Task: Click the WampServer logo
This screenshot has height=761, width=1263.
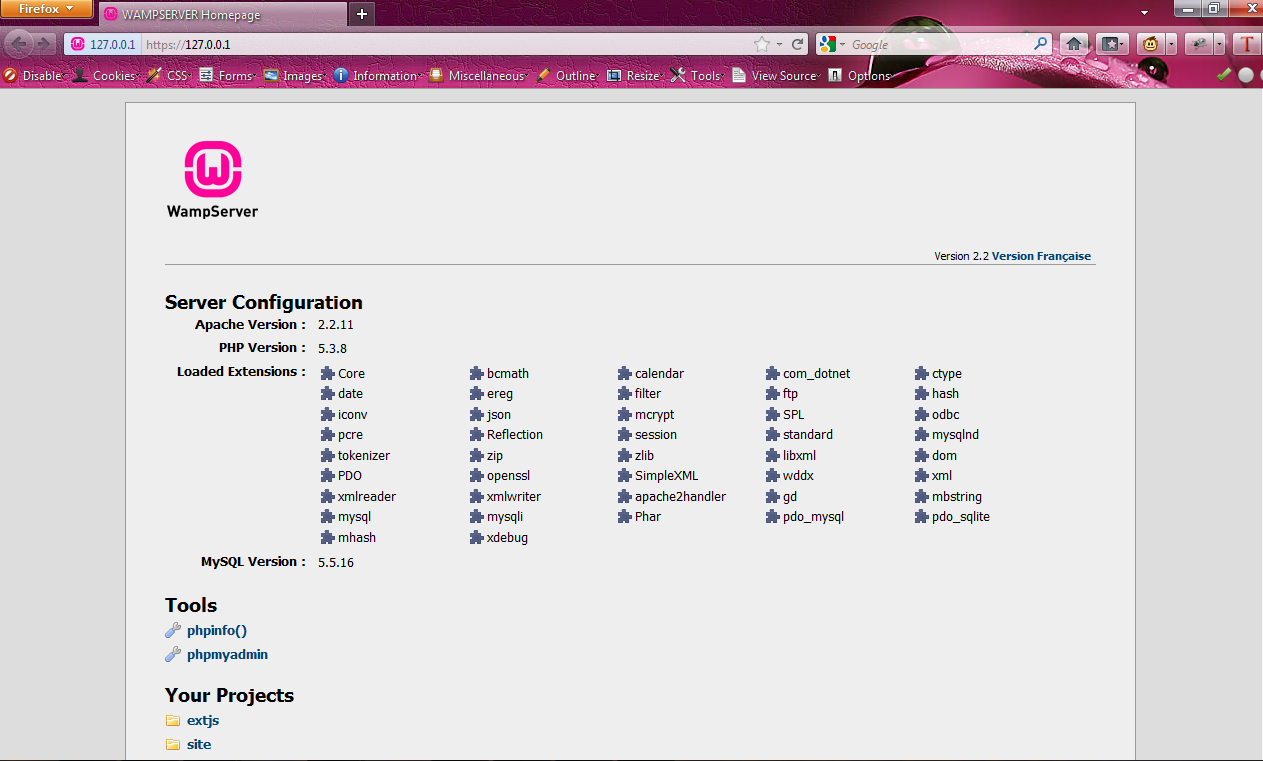Action: [x=212, y=180]
